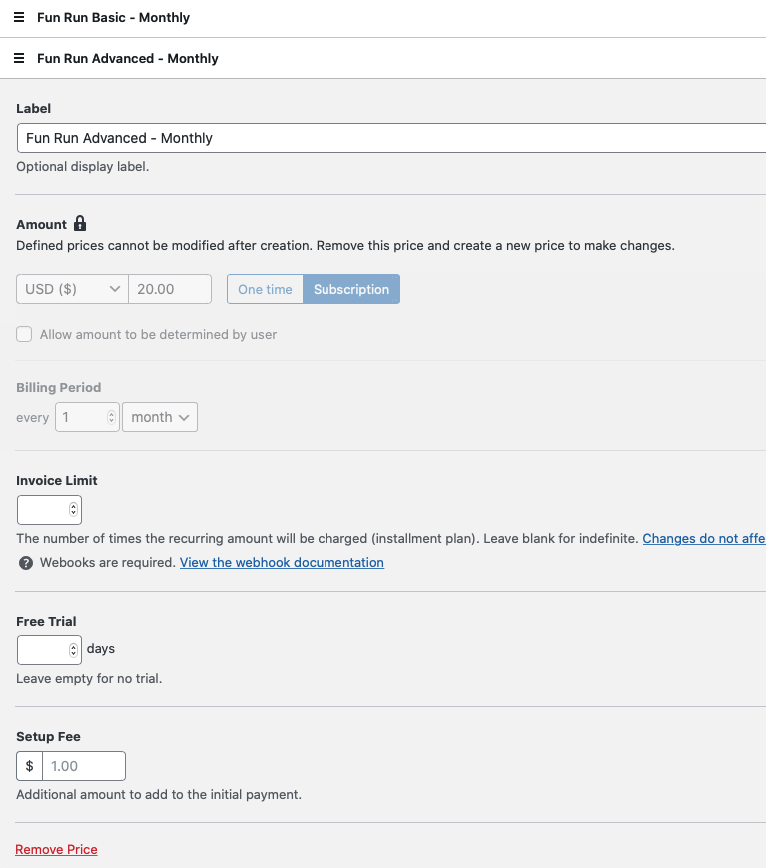766x868 pixels.
Task: Click the lock icon beside Amount
Action: click(x=80, y=223)
